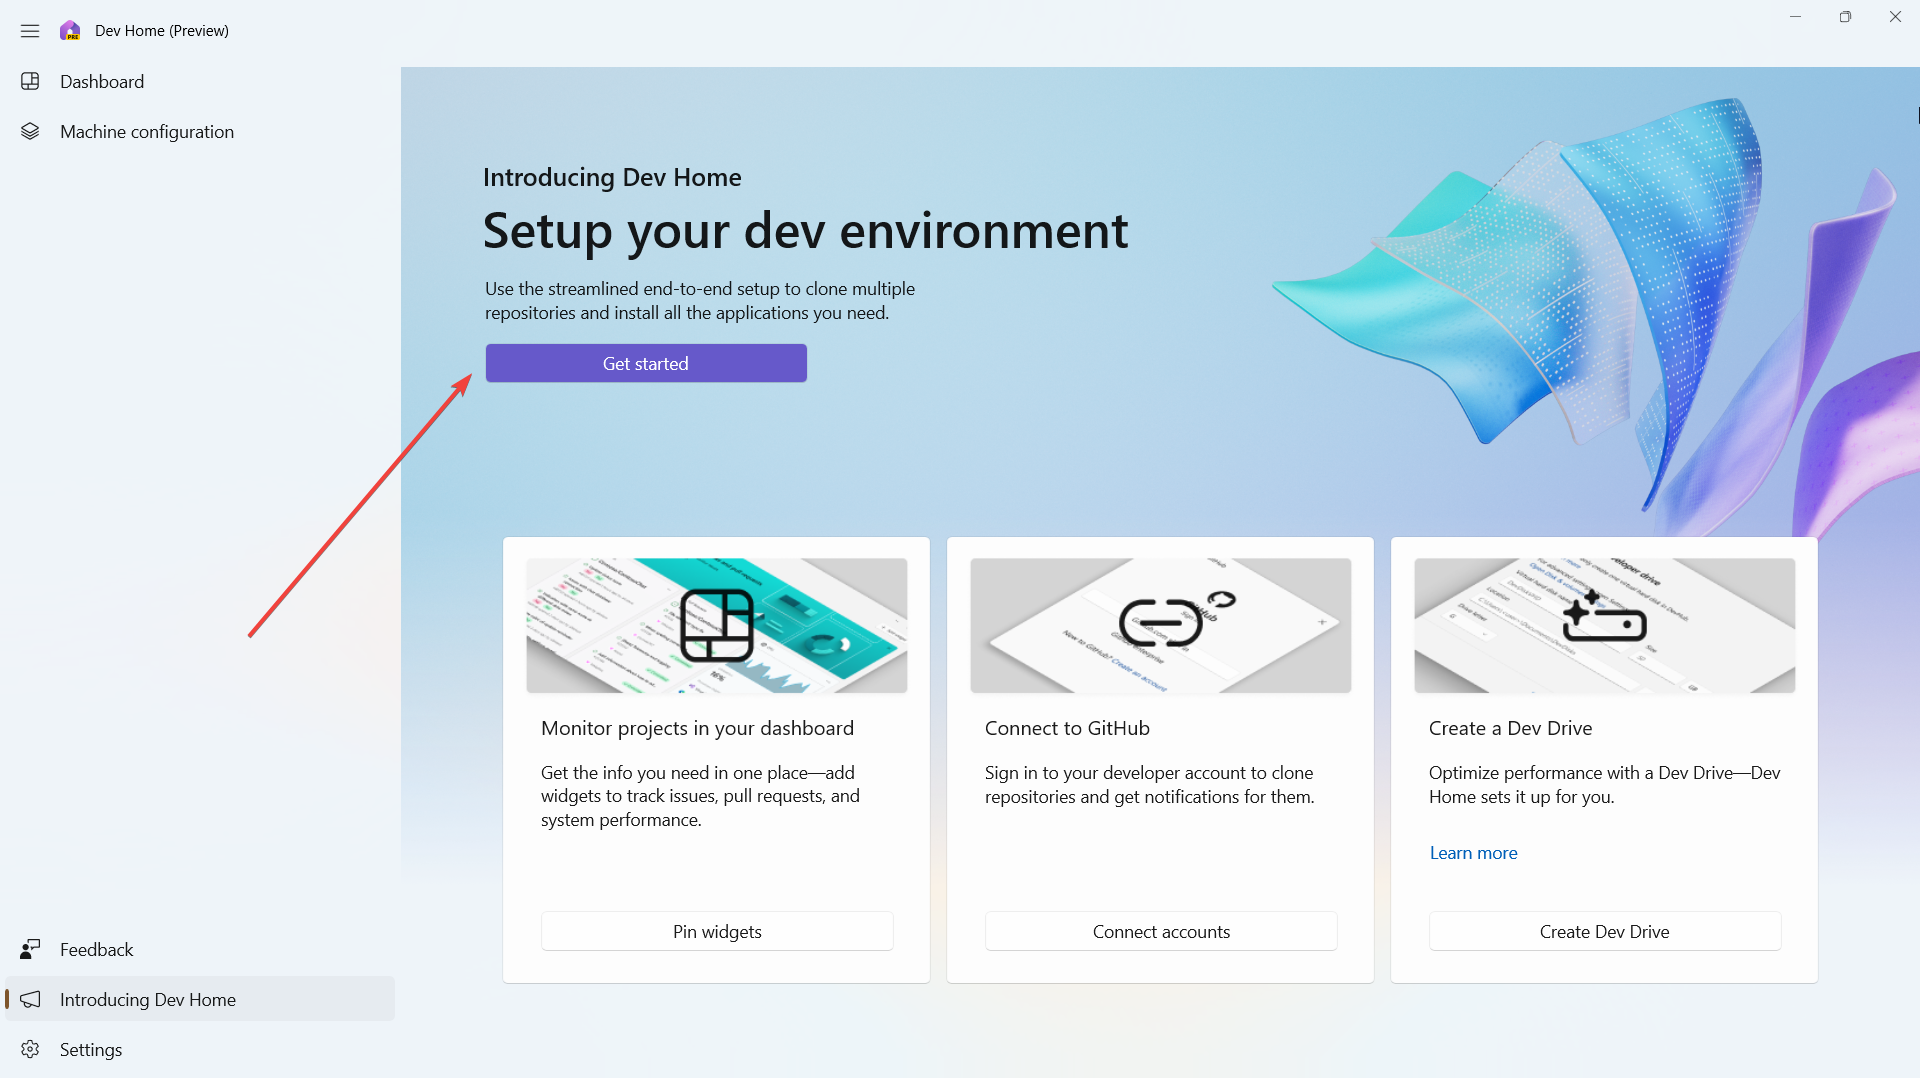This screenshot has height=1080, width=1920.
Task: Click the Introducing Dev Home megaphone icon
Action: [x=30, y=999]
